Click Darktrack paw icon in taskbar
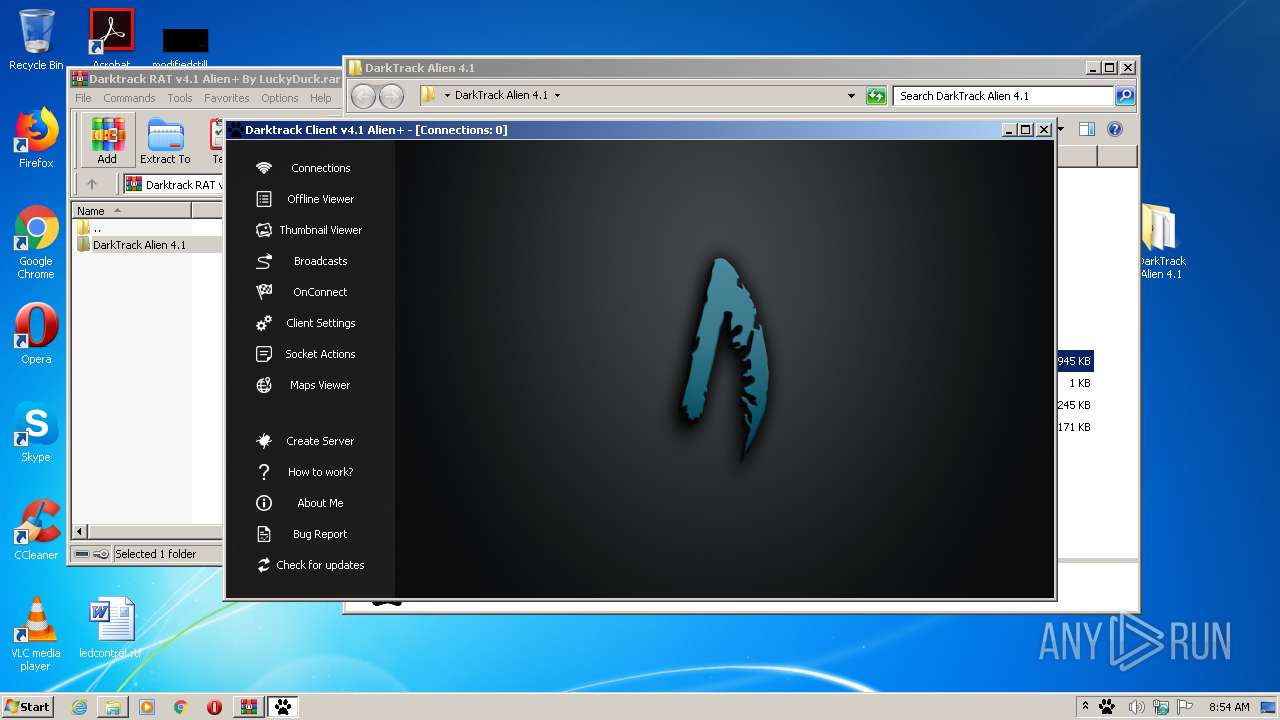This screenshot has height=720, width=1280. tap(283, 706)
